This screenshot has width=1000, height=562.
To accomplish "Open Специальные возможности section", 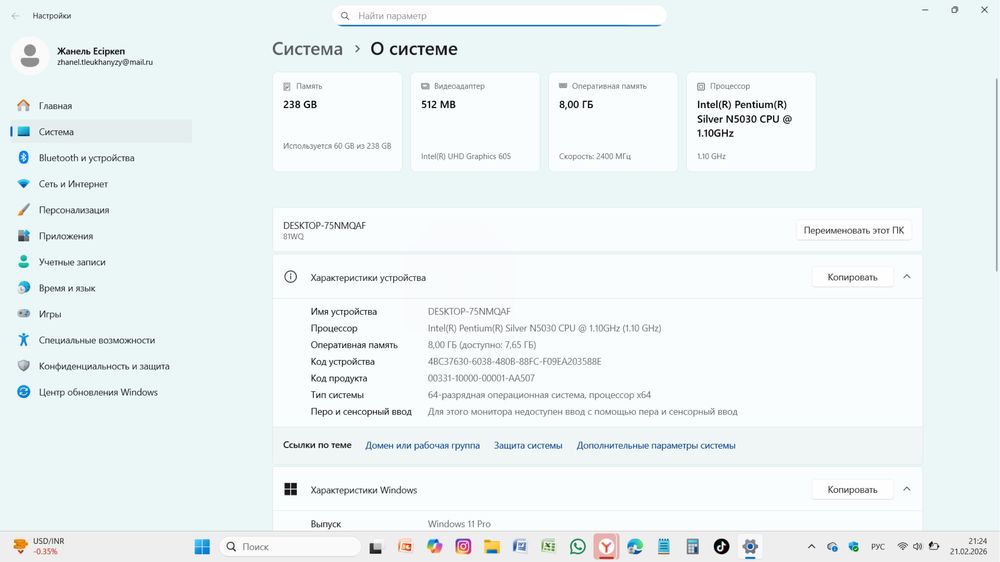I will pyautogui.click(x=101, y=340).
